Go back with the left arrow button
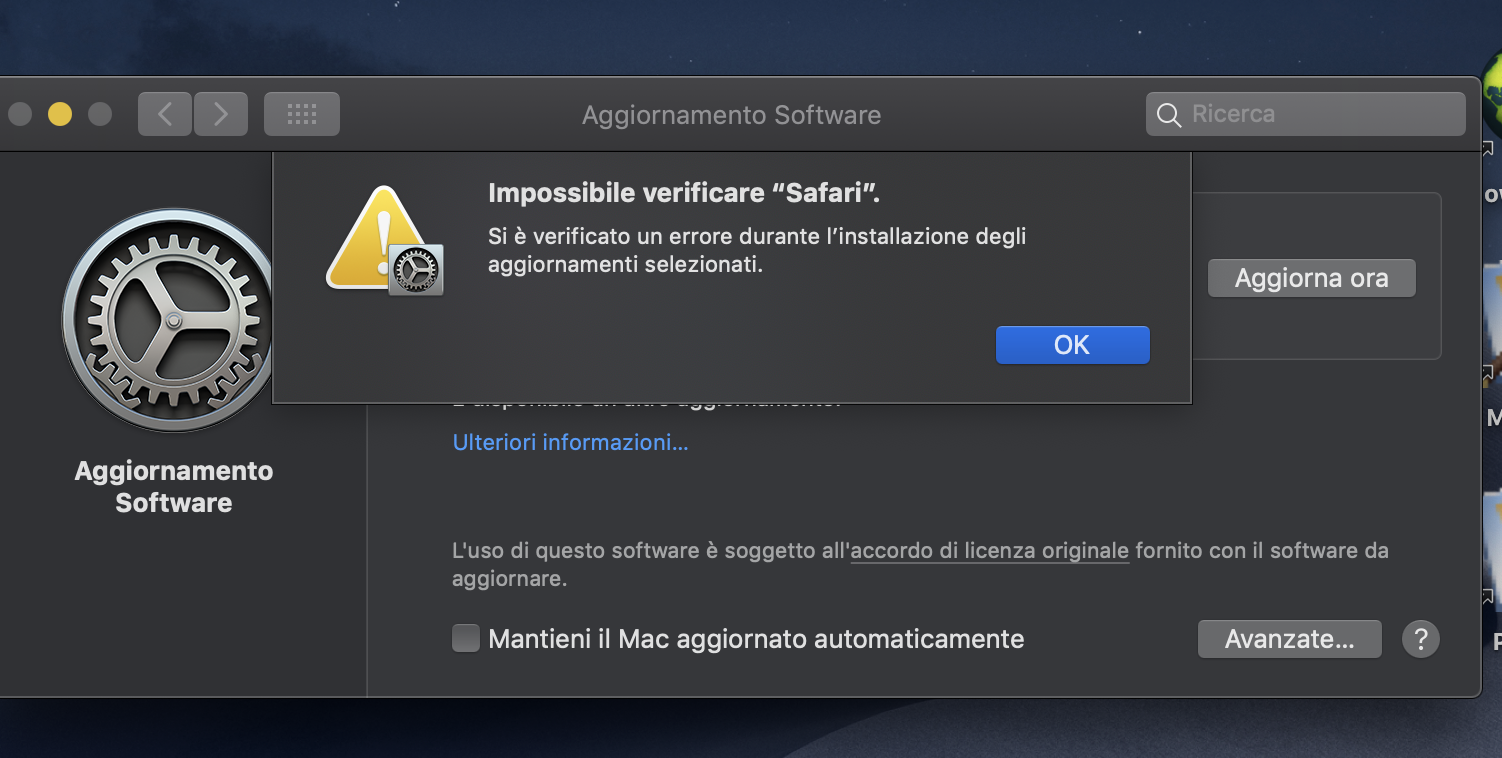This screenshot has height=758, width=1502. point(165,114)
